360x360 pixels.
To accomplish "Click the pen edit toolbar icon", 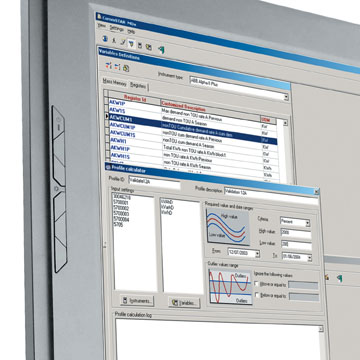I will click(122, 42).
